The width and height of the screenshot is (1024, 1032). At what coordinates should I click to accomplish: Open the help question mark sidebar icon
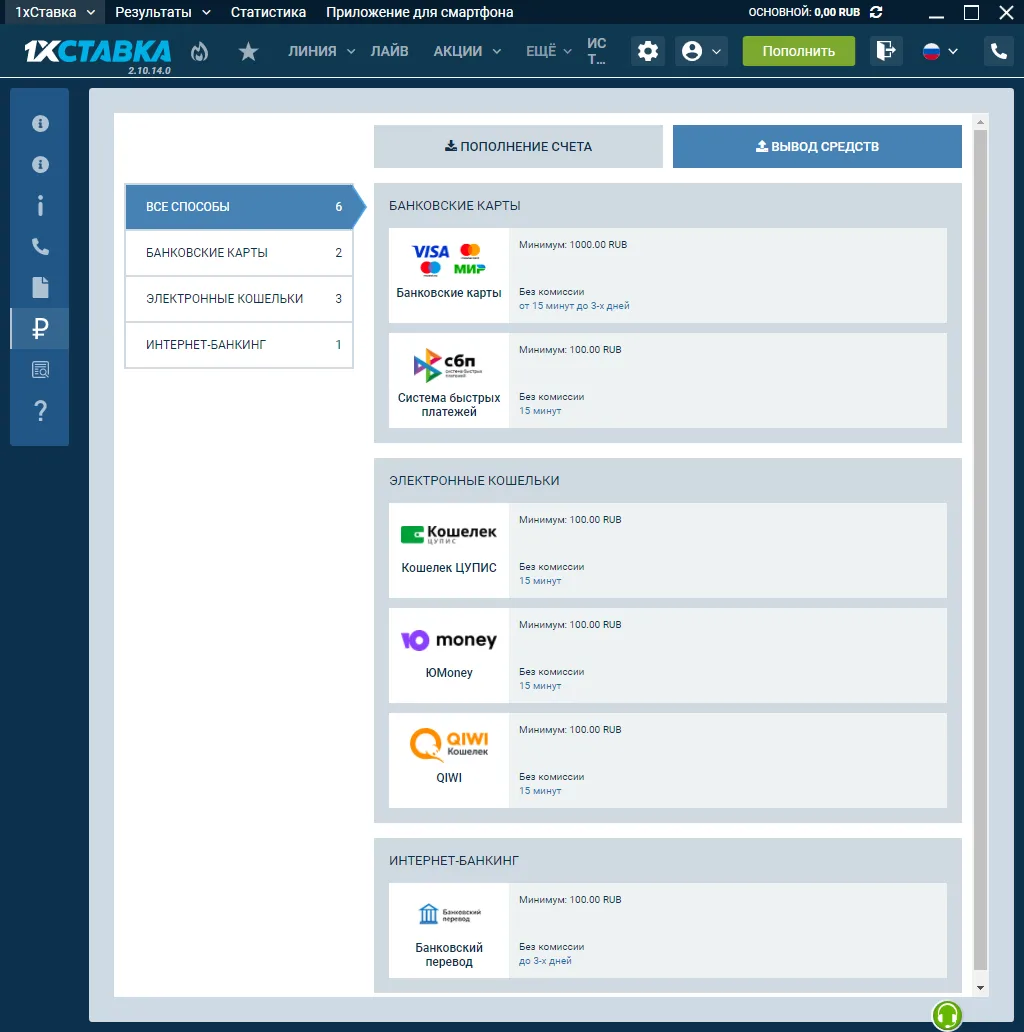pos(40,411)
